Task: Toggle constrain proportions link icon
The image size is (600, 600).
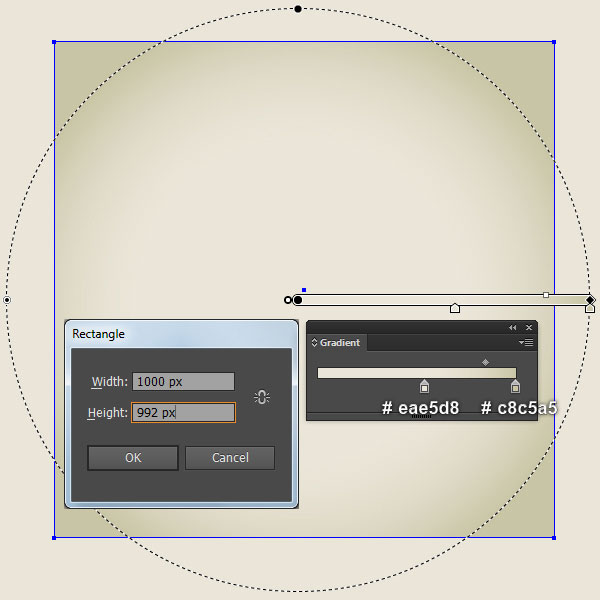Action: click(262, 397)
